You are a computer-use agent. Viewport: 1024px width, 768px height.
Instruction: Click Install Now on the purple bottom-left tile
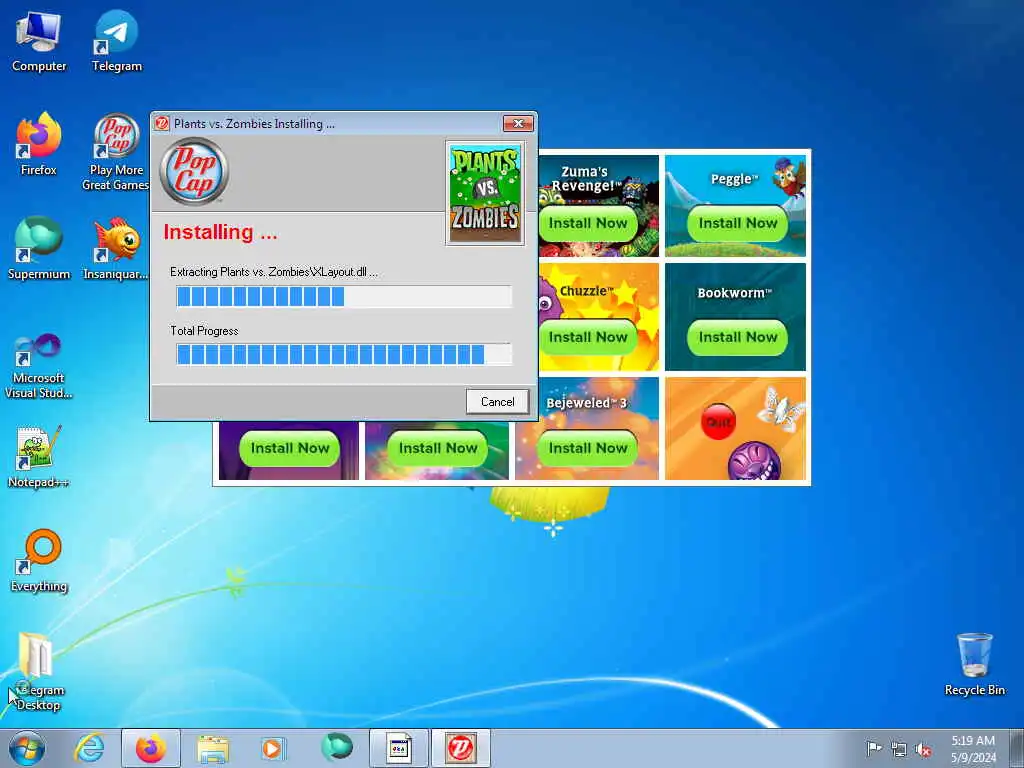(x=289, y=448)
